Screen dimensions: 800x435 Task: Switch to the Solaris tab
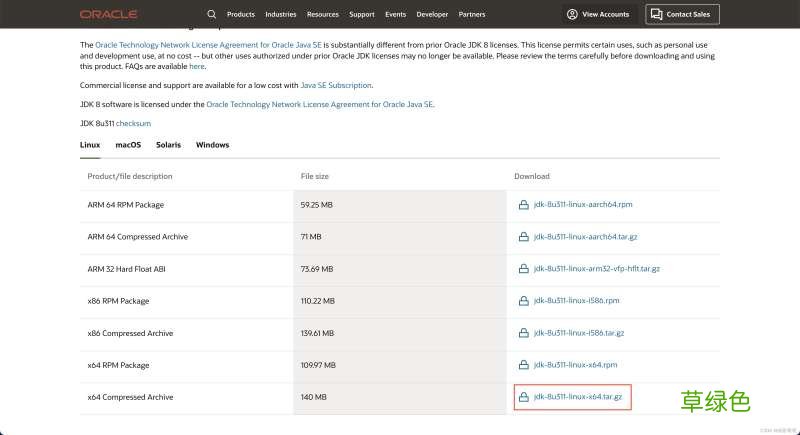[168, 145]
